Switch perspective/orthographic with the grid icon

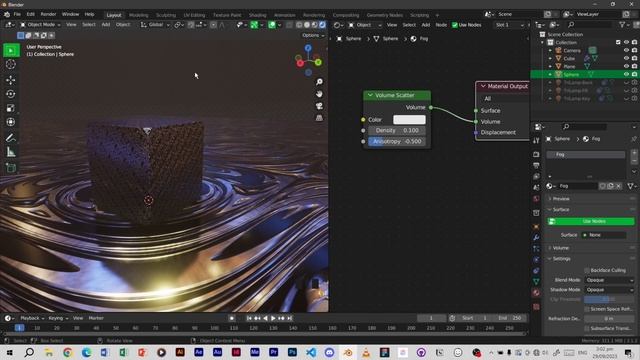tap(319, 118)
